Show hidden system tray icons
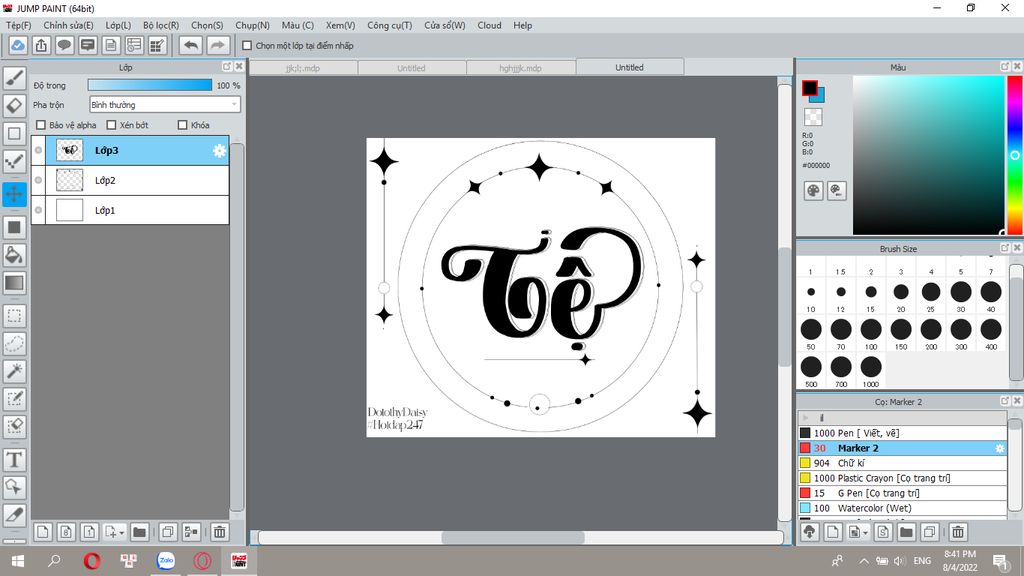The height and width of the screenshot is (576, 1024). (863, 561)
